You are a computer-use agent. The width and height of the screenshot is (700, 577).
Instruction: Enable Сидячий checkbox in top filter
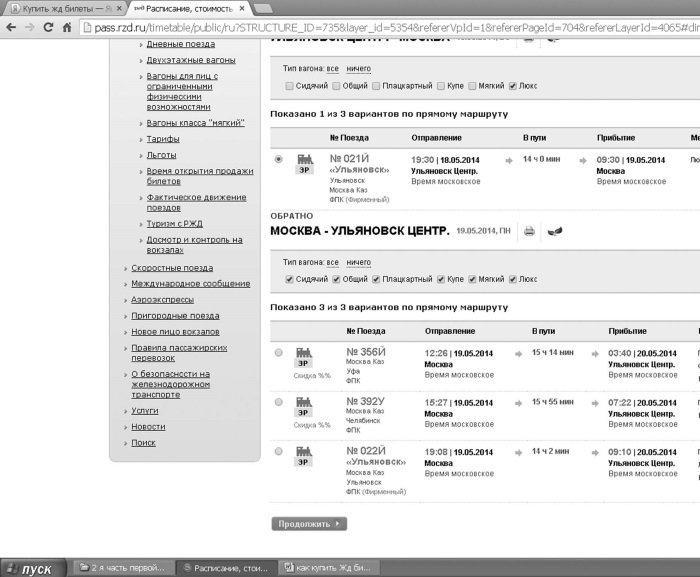click(x=289, y=86)
